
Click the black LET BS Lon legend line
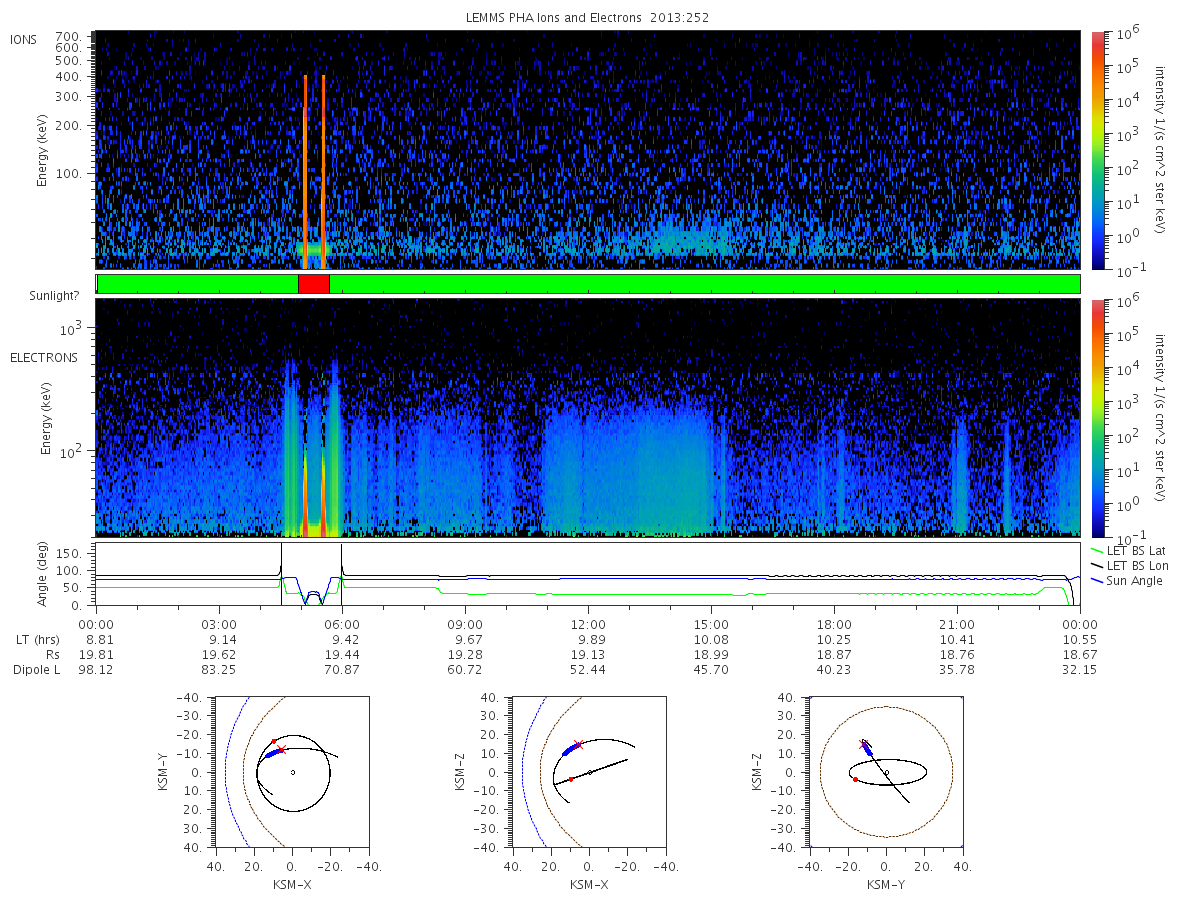1097,566
